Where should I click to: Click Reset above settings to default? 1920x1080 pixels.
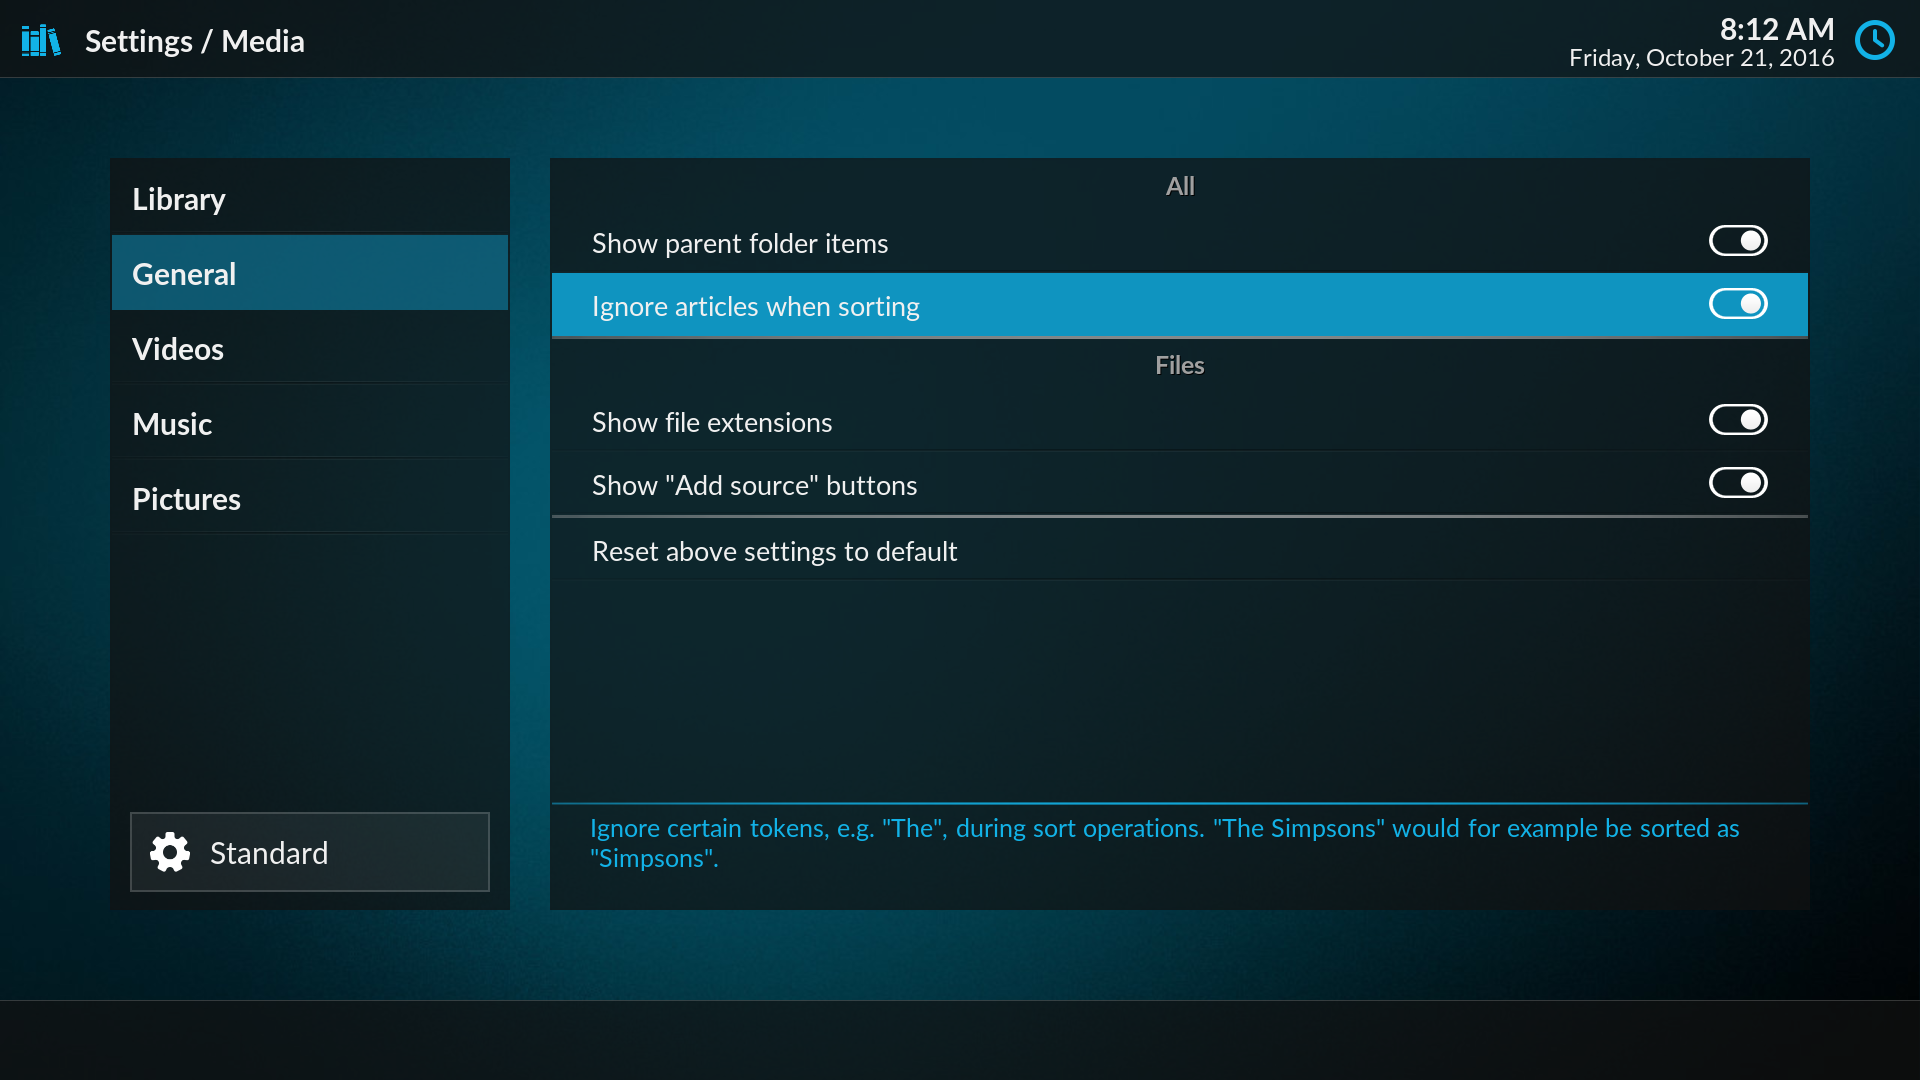[774, 551]
